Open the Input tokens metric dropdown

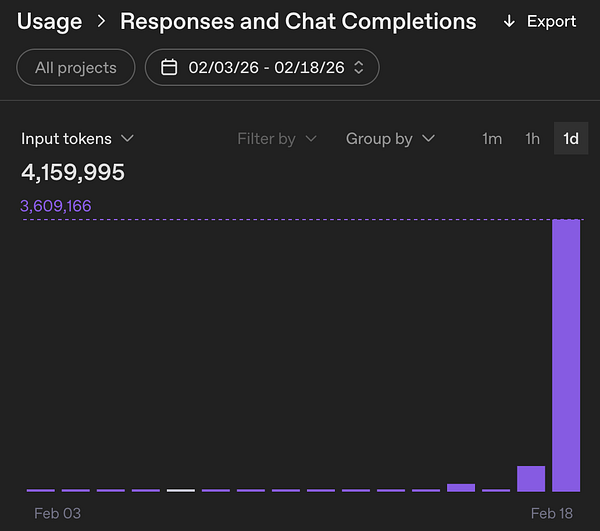coord(77,138)
